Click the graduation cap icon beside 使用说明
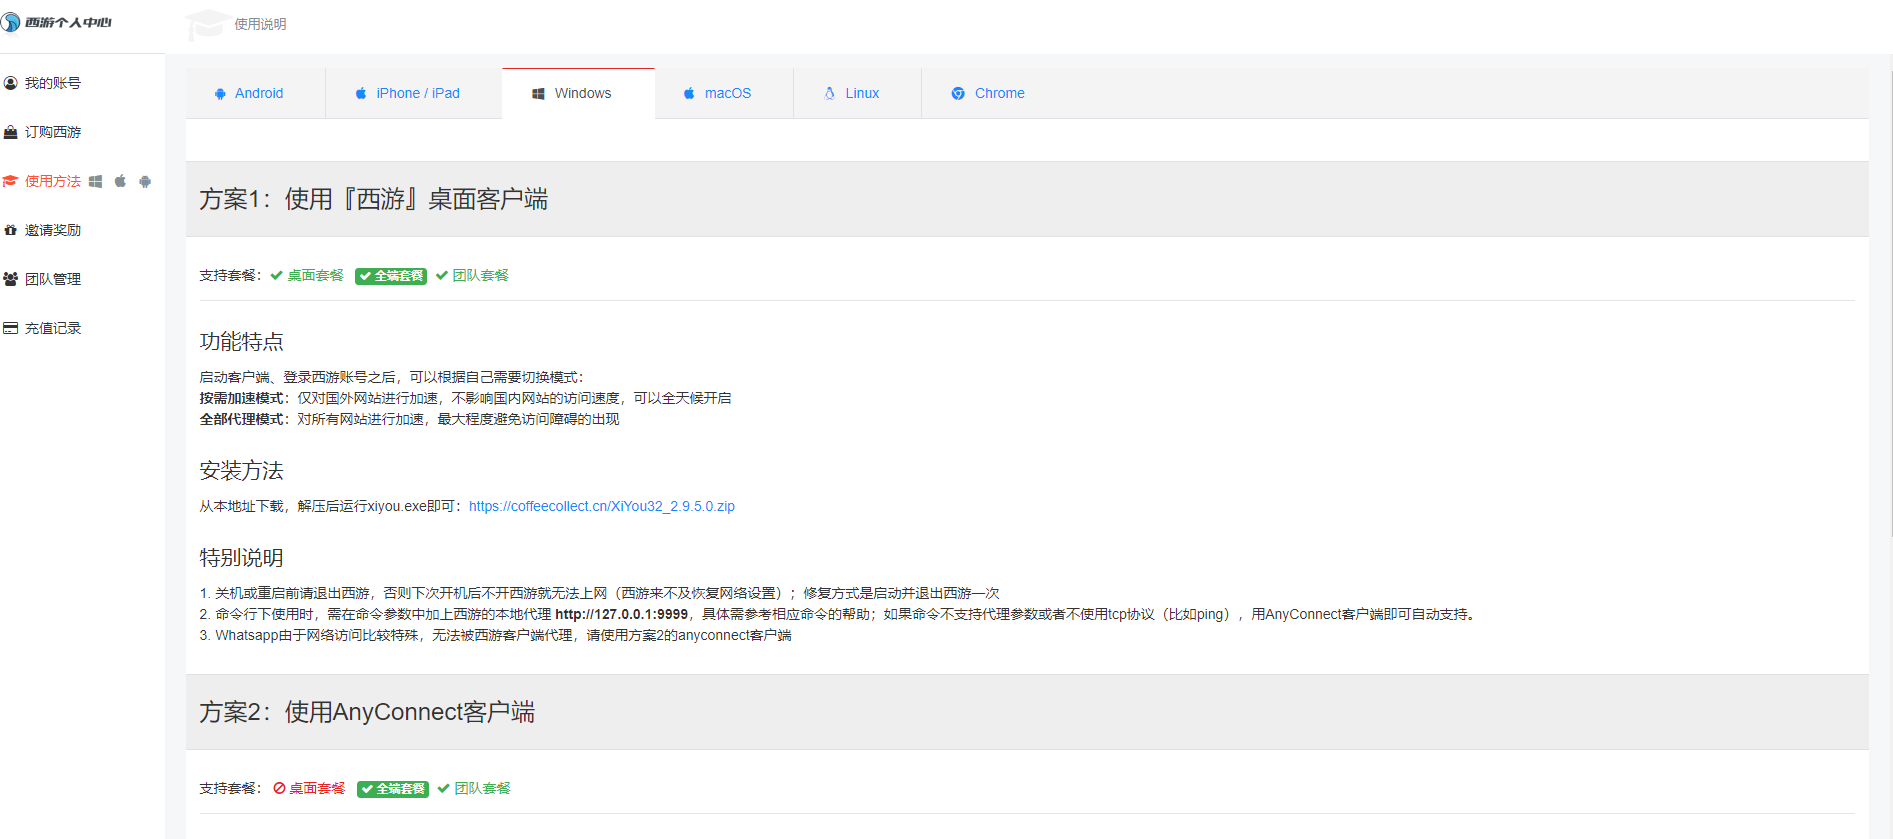Image resolution: width=1893 pixels, height=839 pixels. point(207,24)
